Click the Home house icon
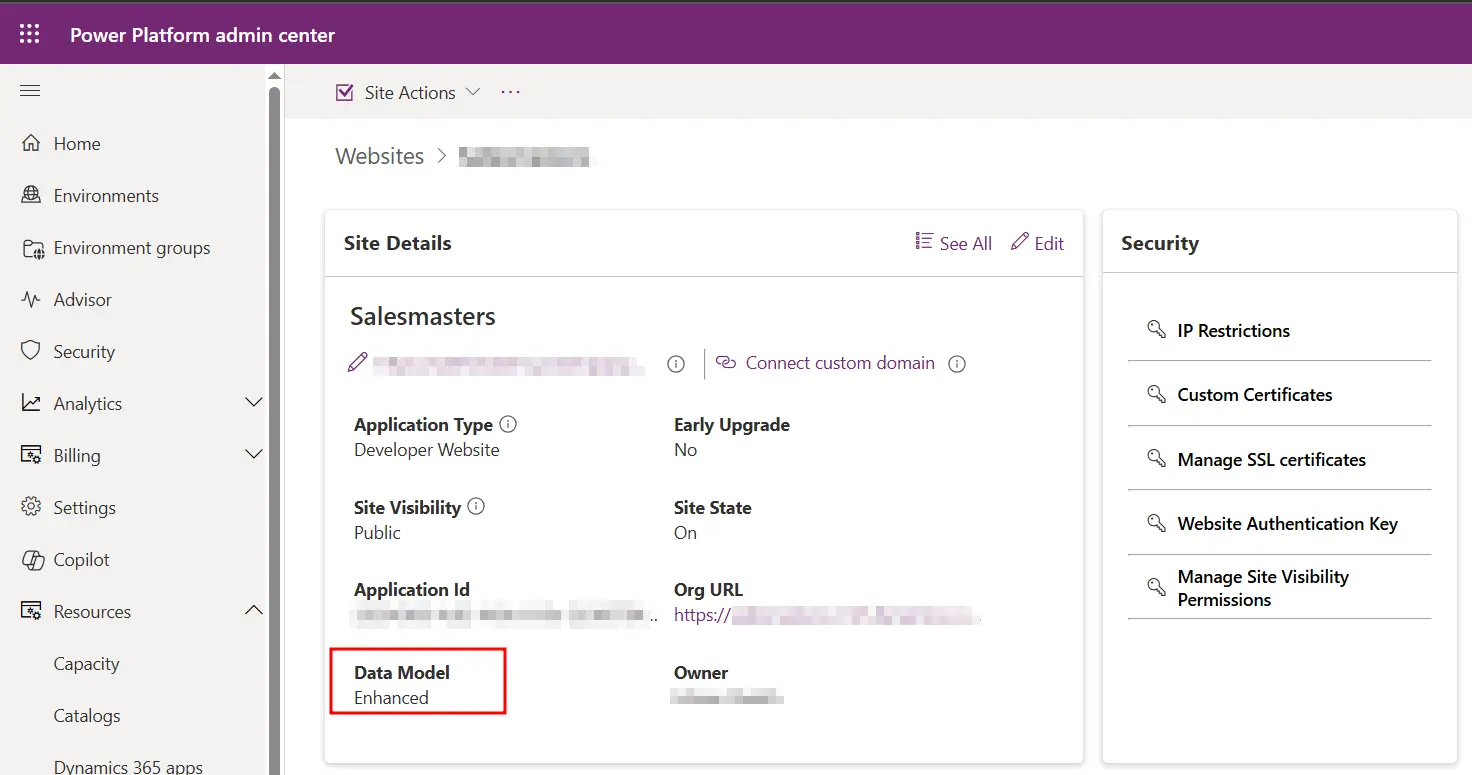 coord(31,143)
